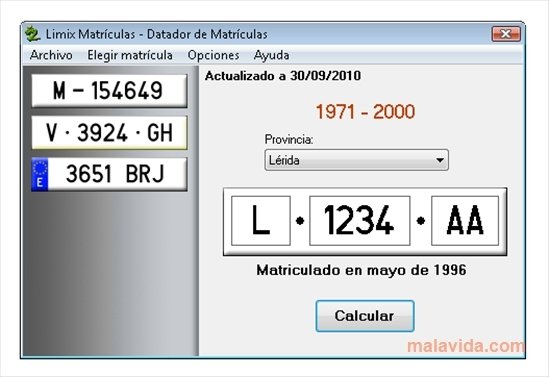This screenshot has height=377, width=549.
Task: Click the Actualizado a 30/09/2010 label
Action: point(283,76)
